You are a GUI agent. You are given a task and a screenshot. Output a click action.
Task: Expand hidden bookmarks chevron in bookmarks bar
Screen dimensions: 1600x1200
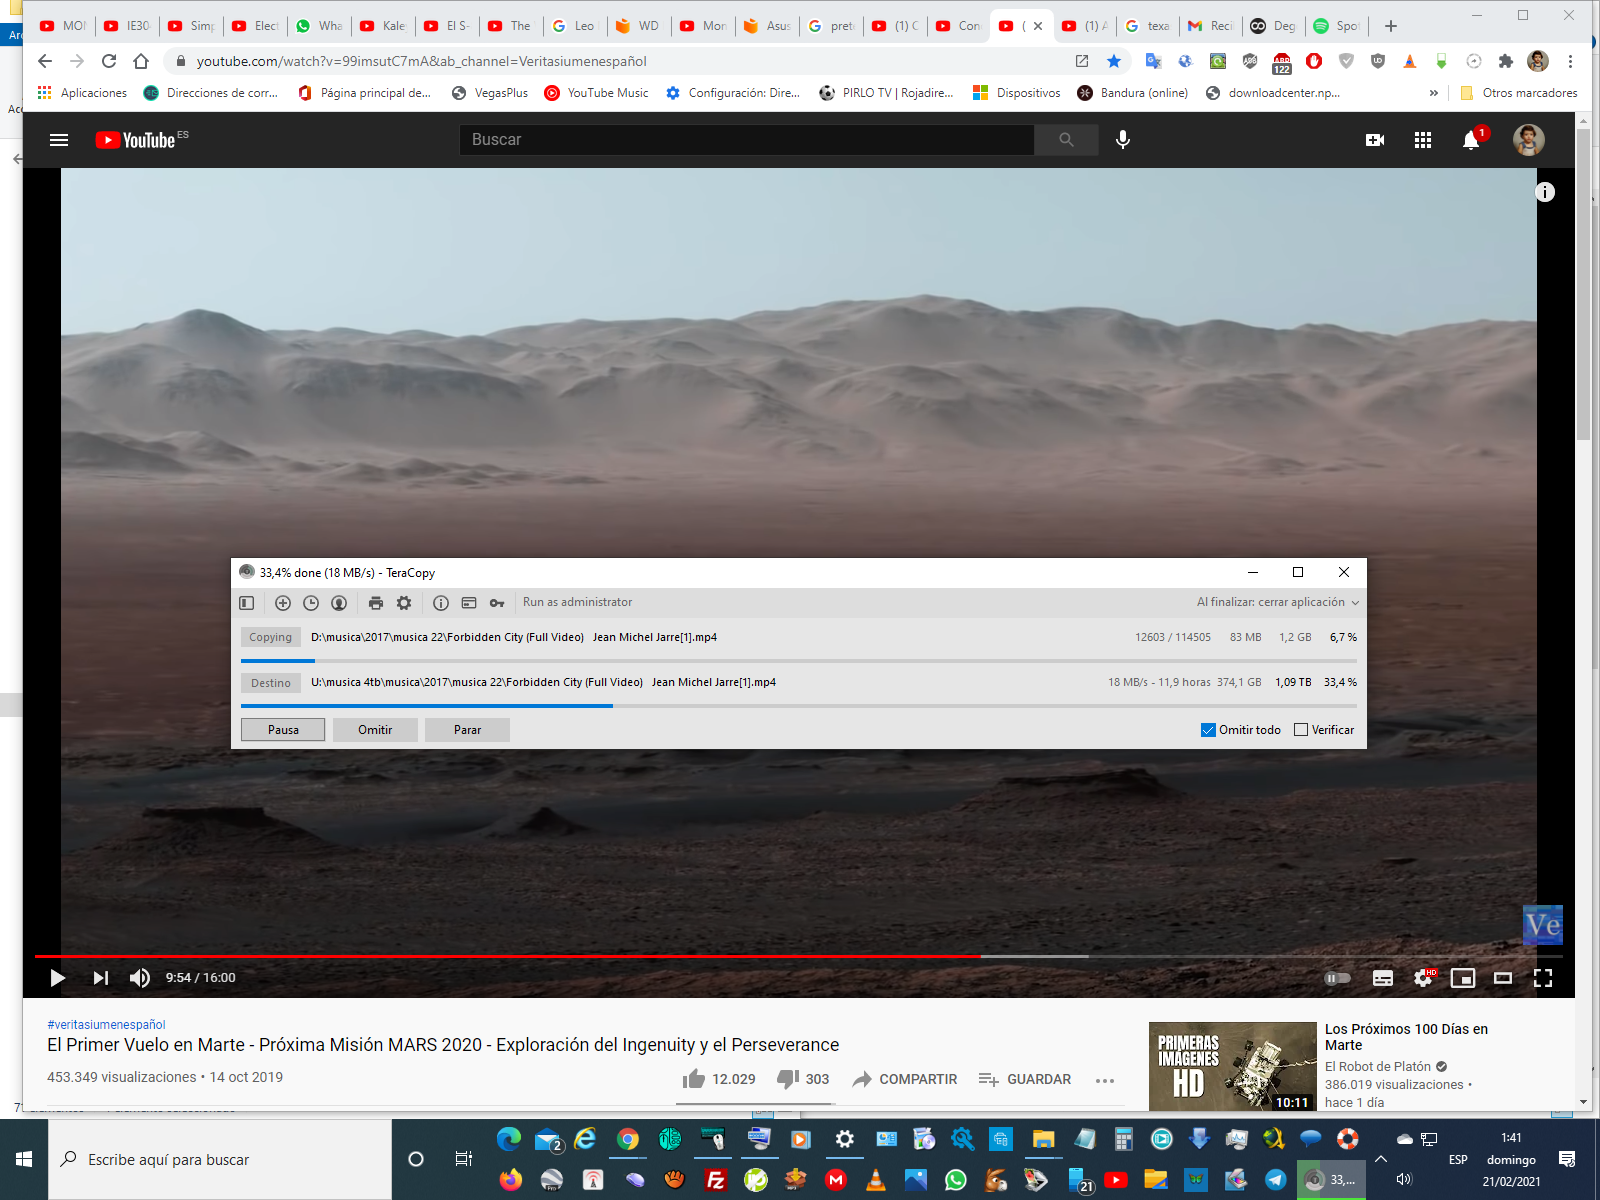tap(1434, 93)
